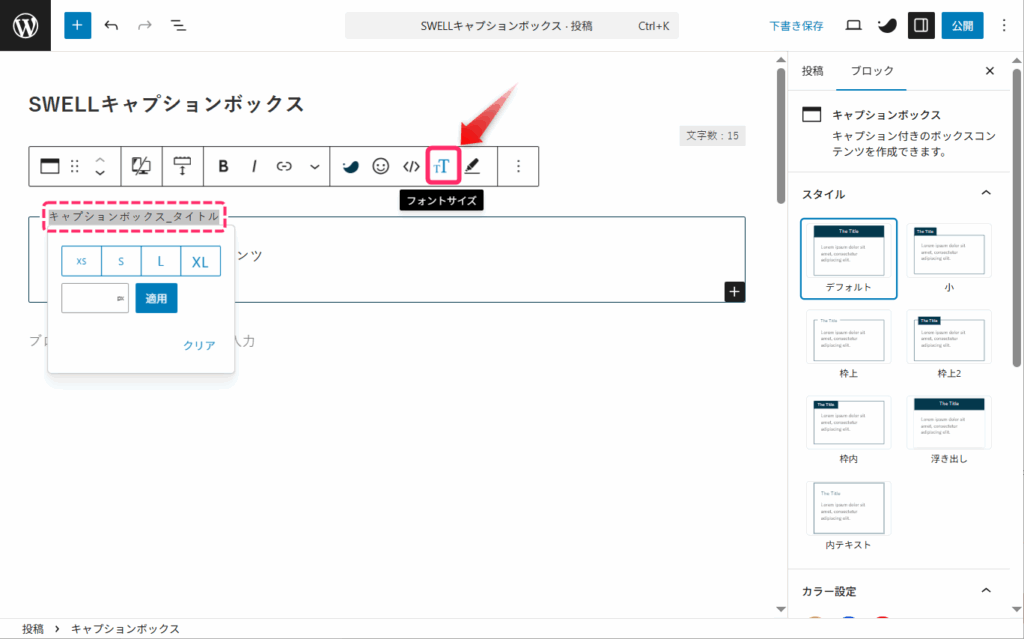Image resolution: width=1024 pixels, height=639 pixels.
Task: Click the font size tT button
Action: (442, 166)
